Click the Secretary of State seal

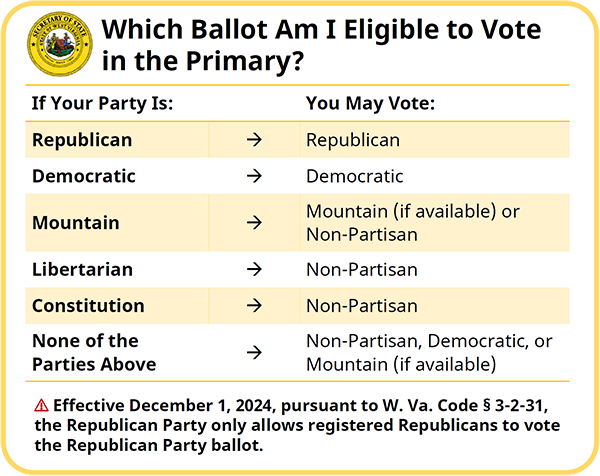[58, 44]
